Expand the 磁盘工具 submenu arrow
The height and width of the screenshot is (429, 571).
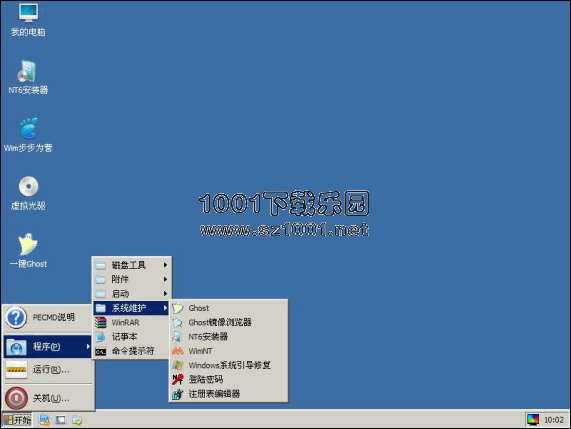click(165, 265)
